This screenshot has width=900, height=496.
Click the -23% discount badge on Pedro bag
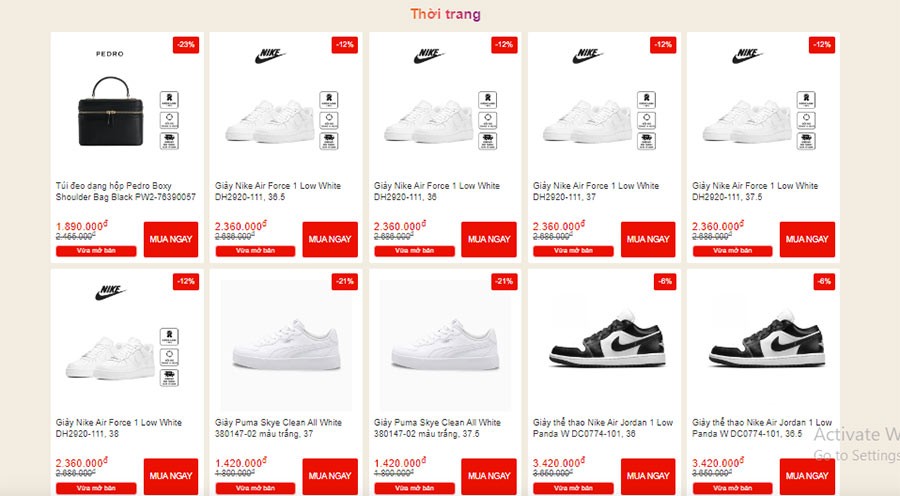185,45
